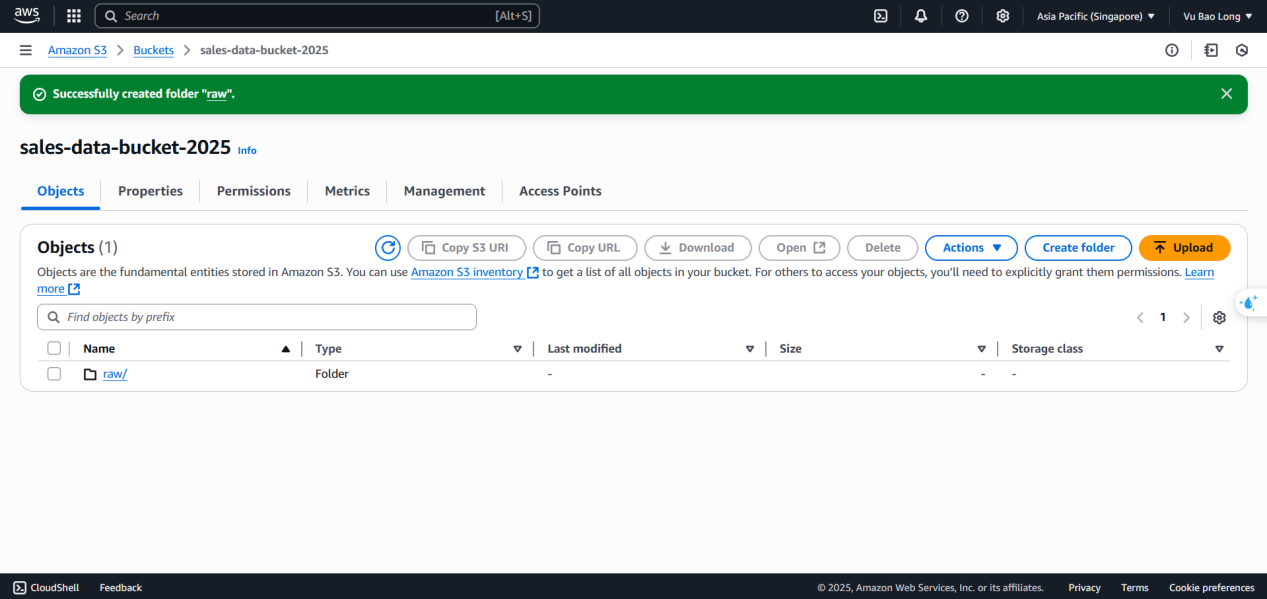
Task: Go to the previous page arrow
Action: (1140, 317)
